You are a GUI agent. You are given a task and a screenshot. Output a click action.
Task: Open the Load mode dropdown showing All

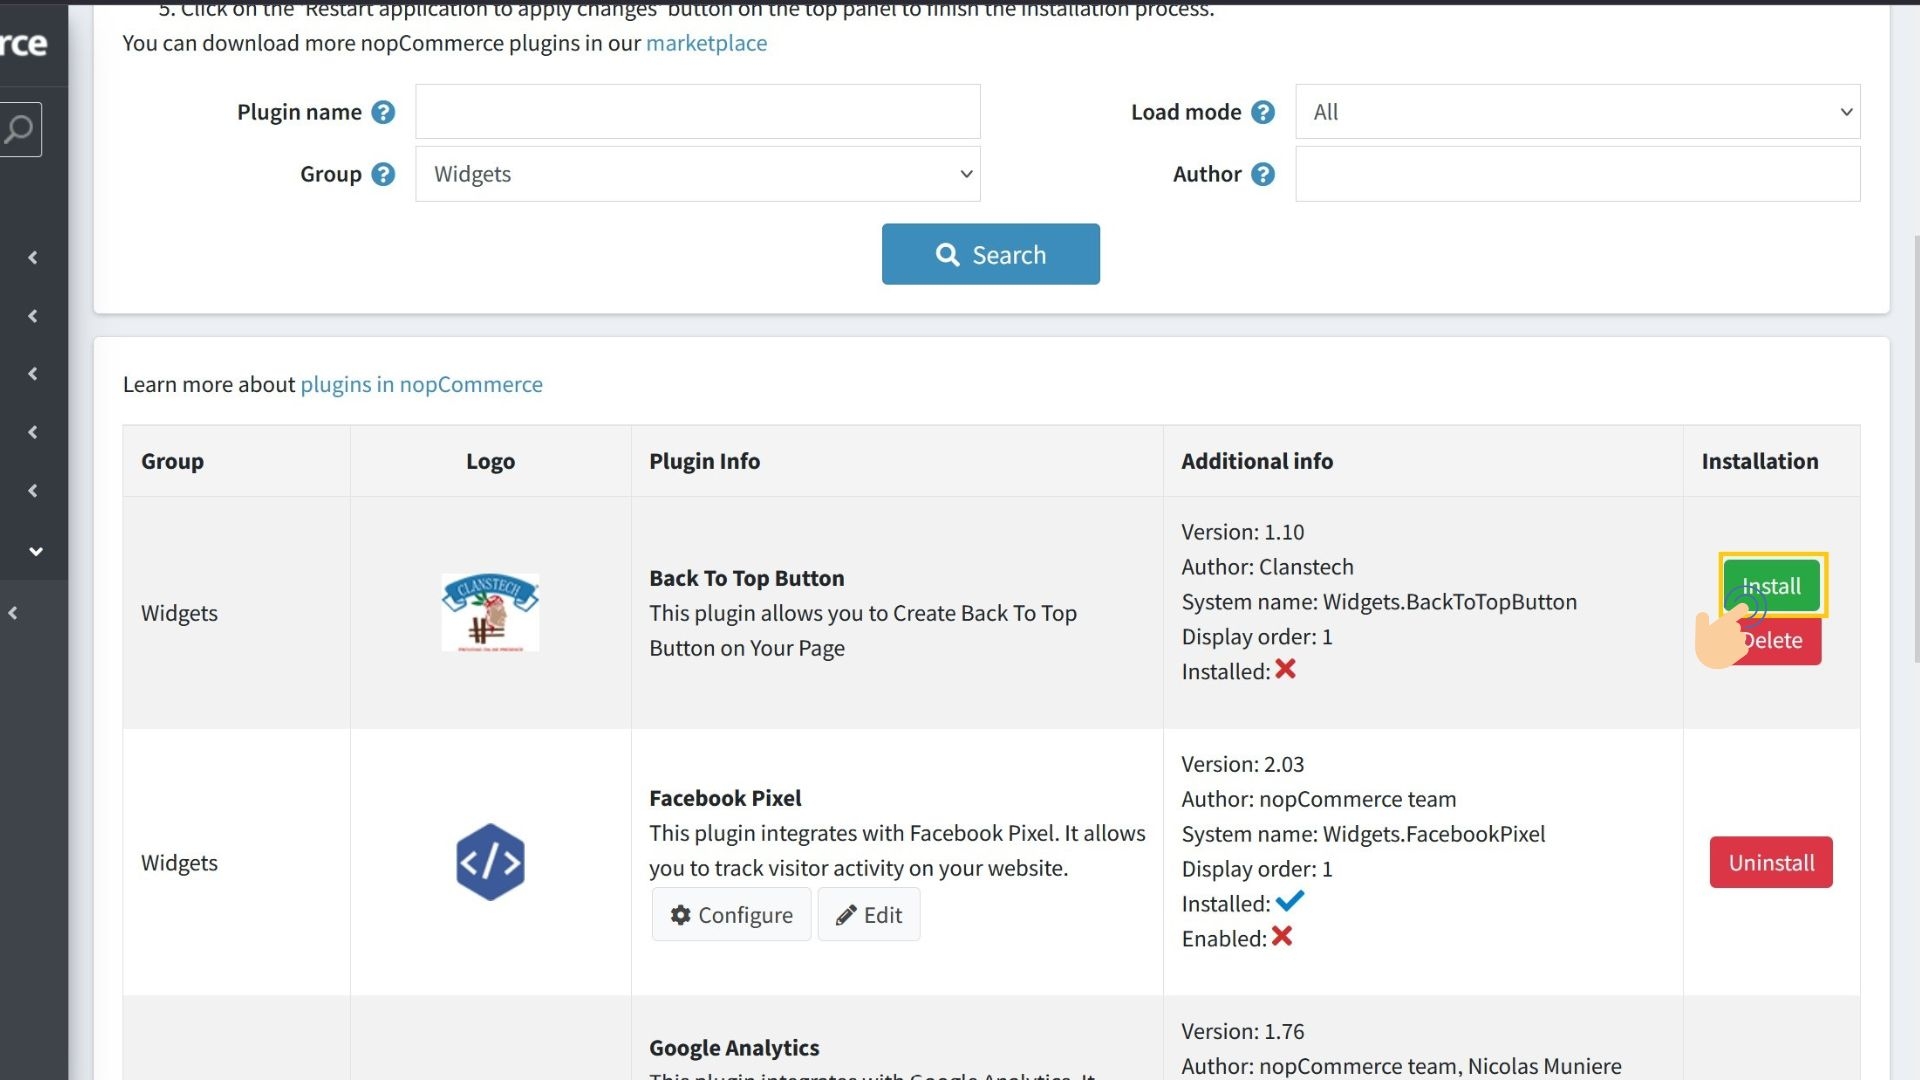tap(1578, 112)
